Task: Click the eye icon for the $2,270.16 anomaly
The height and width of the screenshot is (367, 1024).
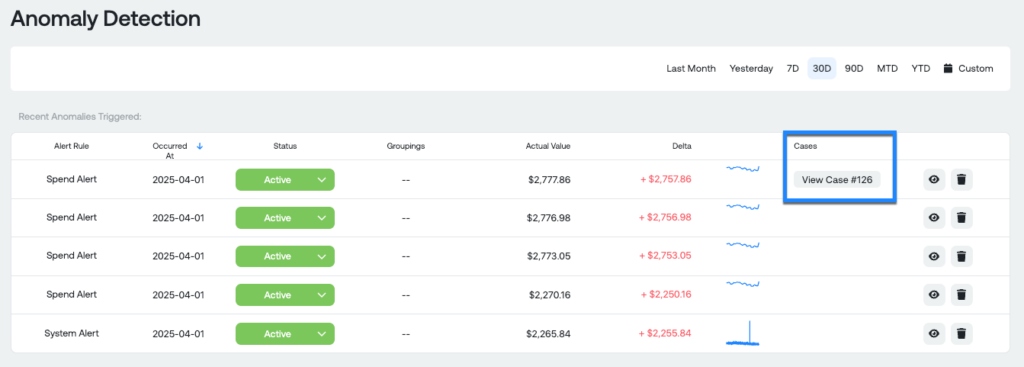Action: click(x=934, y=295)
